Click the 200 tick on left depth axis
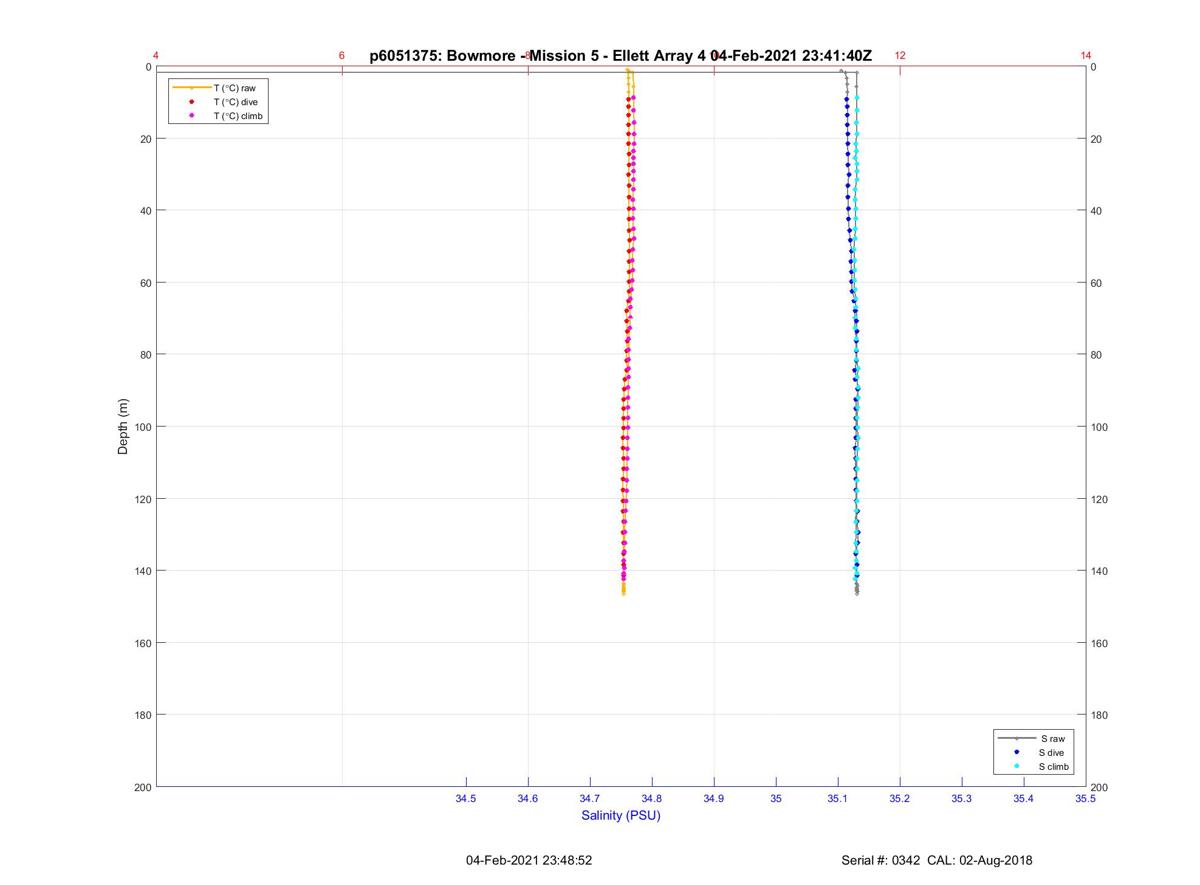 [142, 787]
